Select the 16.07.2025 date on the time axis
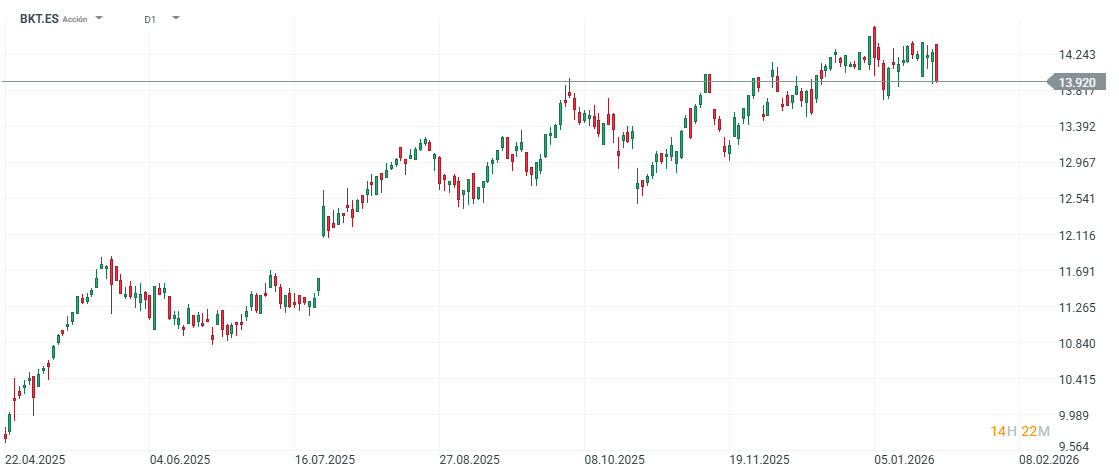This screenshot has height=476, width=1119. click(x=325, y=460)
